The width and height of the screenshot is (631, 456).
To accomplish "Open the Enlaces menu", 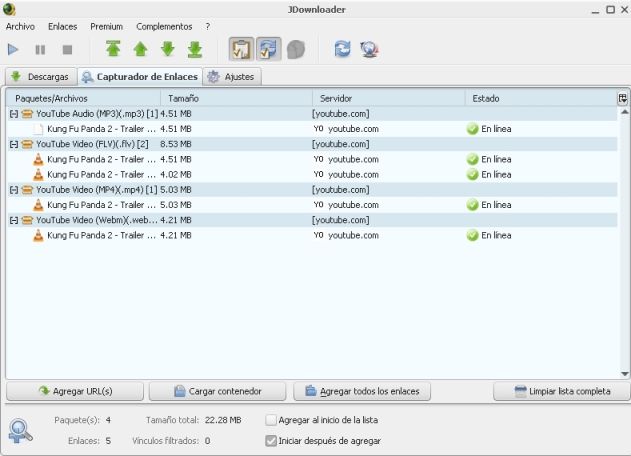I will [x=62, y=27].
